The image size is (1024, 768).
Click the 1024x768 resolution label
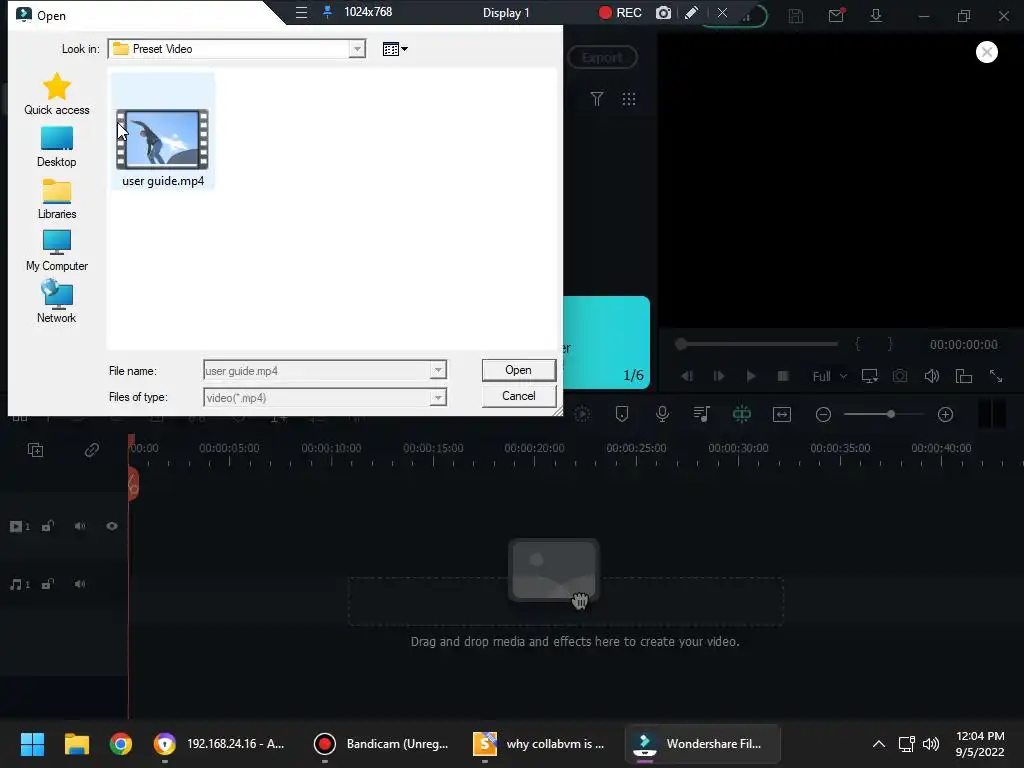[x=368, y=12]
